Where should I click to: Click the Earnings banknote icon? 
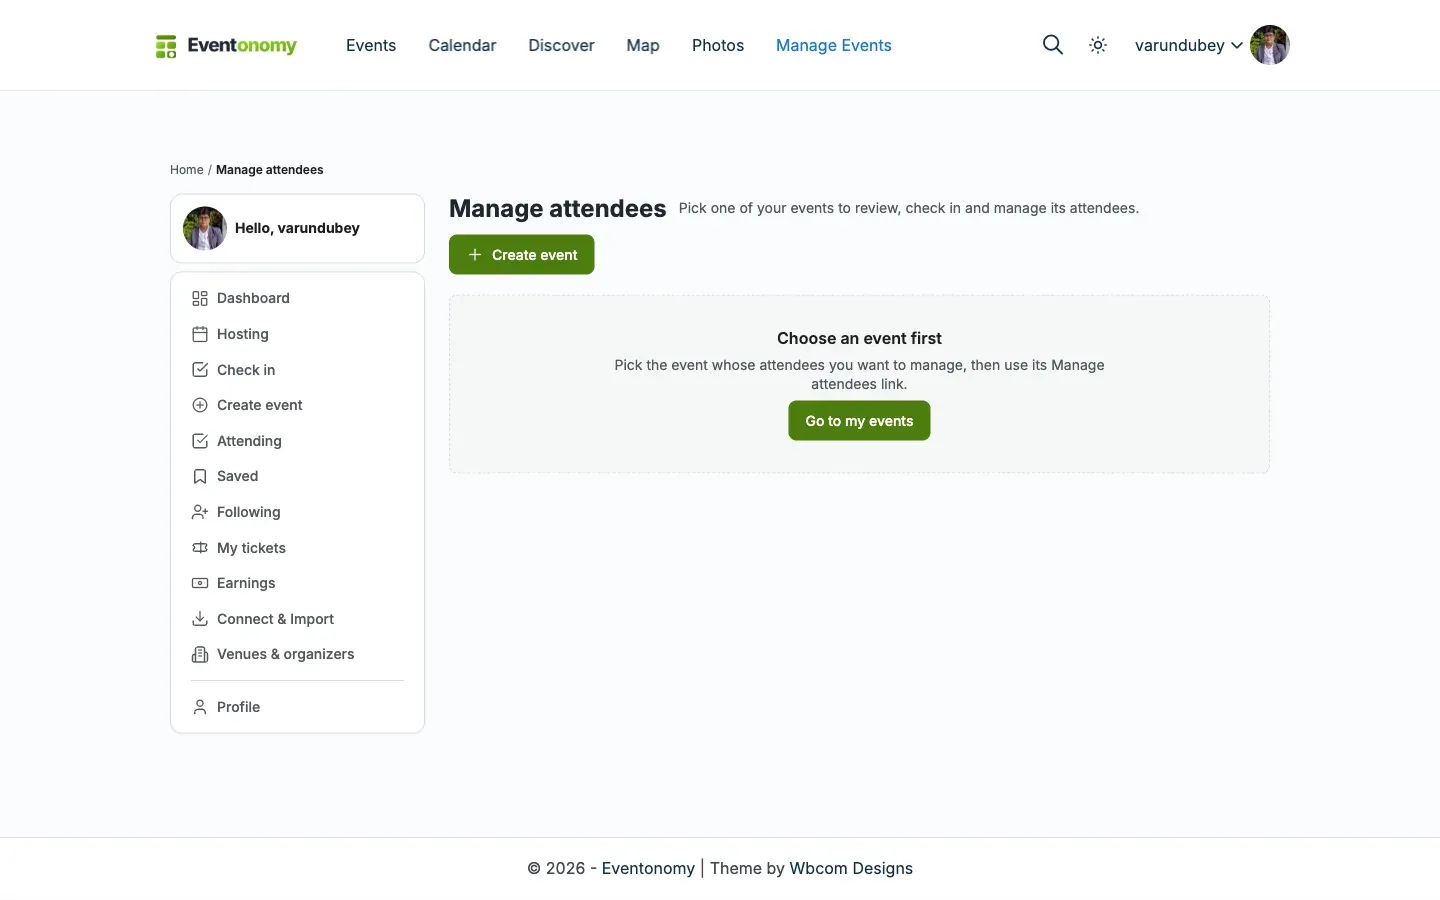tap(200, 583)
